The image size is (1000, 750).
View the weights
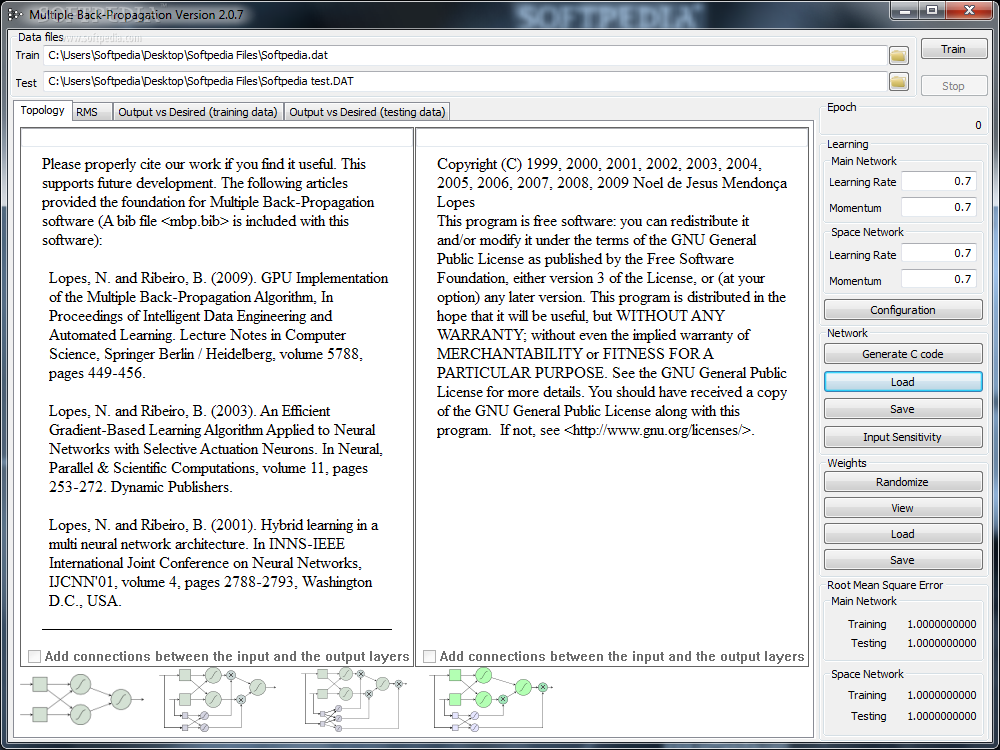903,508
